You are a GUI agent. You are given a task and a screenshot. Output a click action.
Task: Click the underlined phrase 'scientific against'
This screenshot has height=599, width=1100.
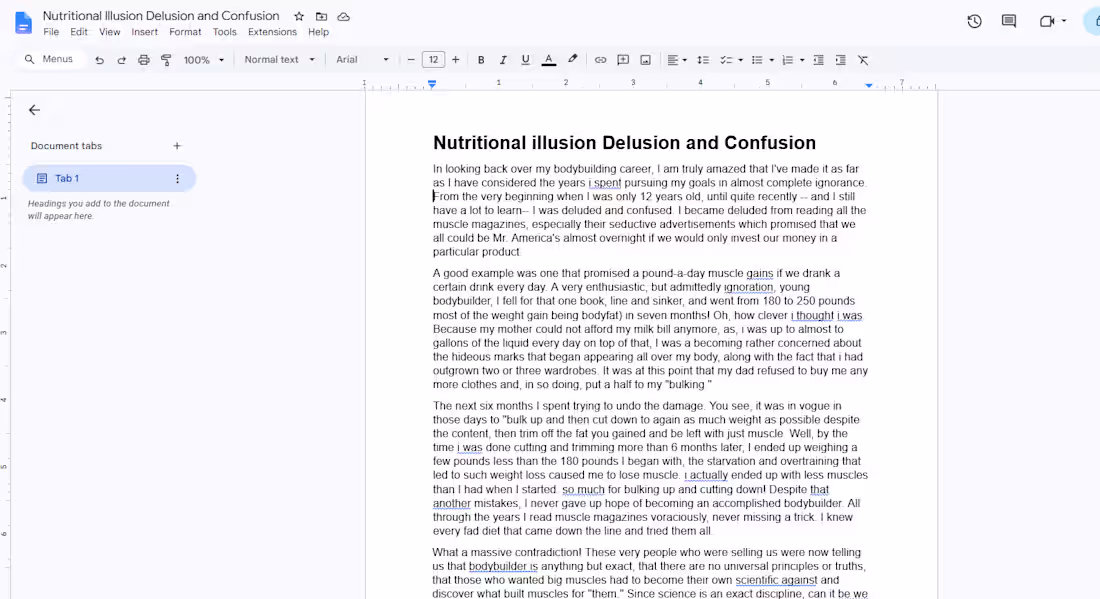(x=776, y=580)
